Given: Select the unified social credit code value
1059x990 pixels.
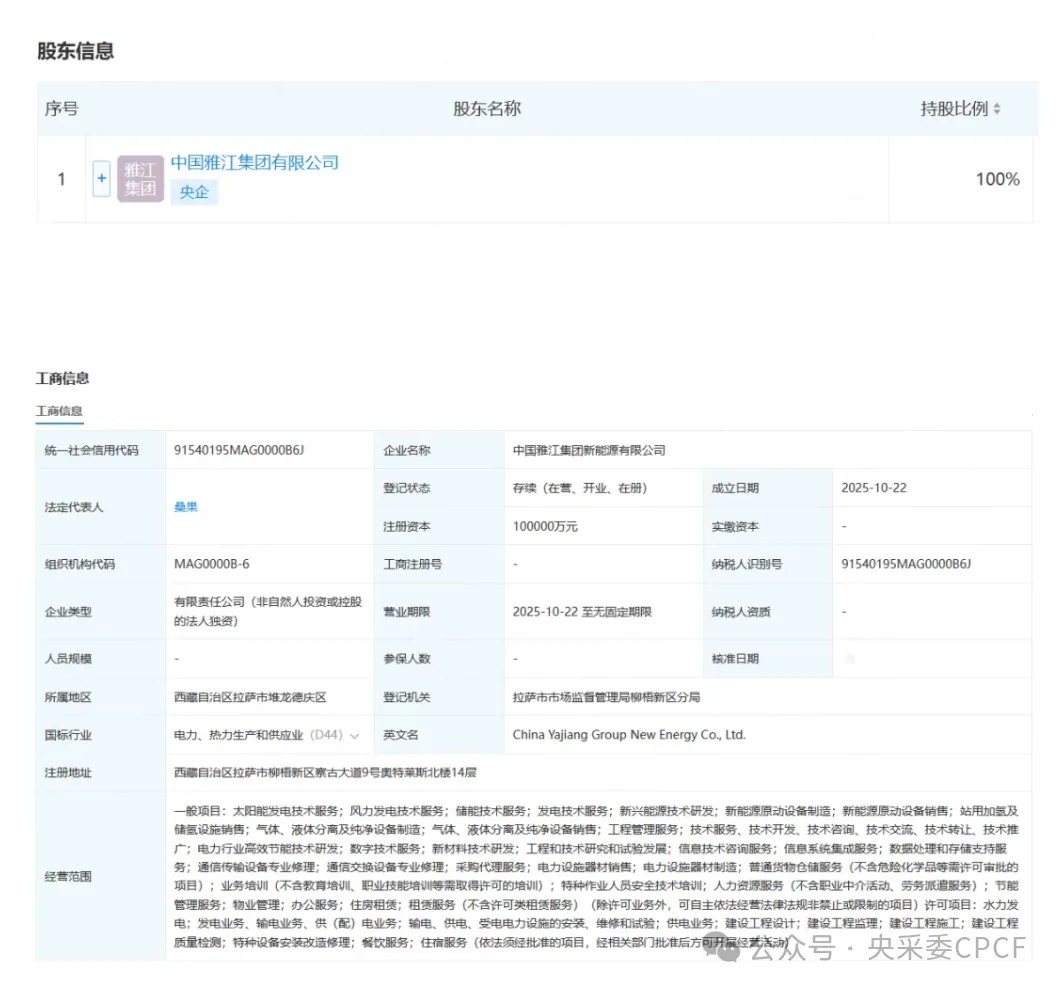Looking at the screenshot, I should point(238,450).
